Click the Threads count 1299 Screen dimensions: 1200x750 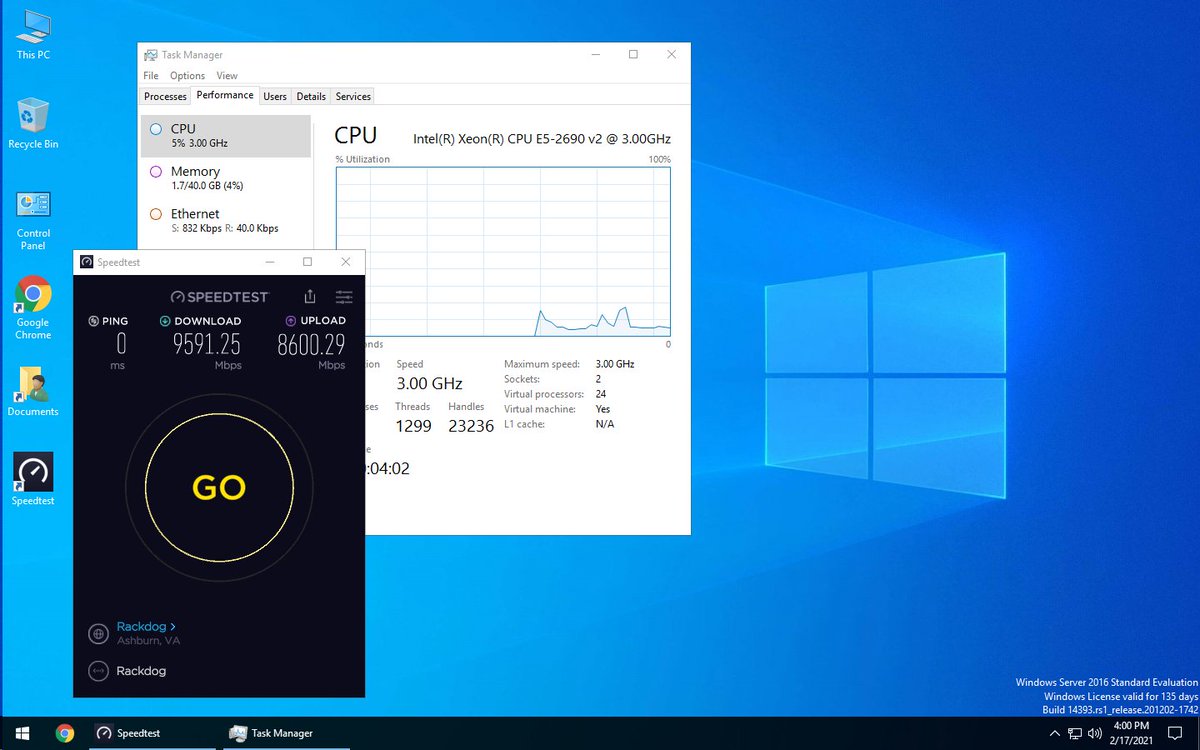(x=414, y=426)
